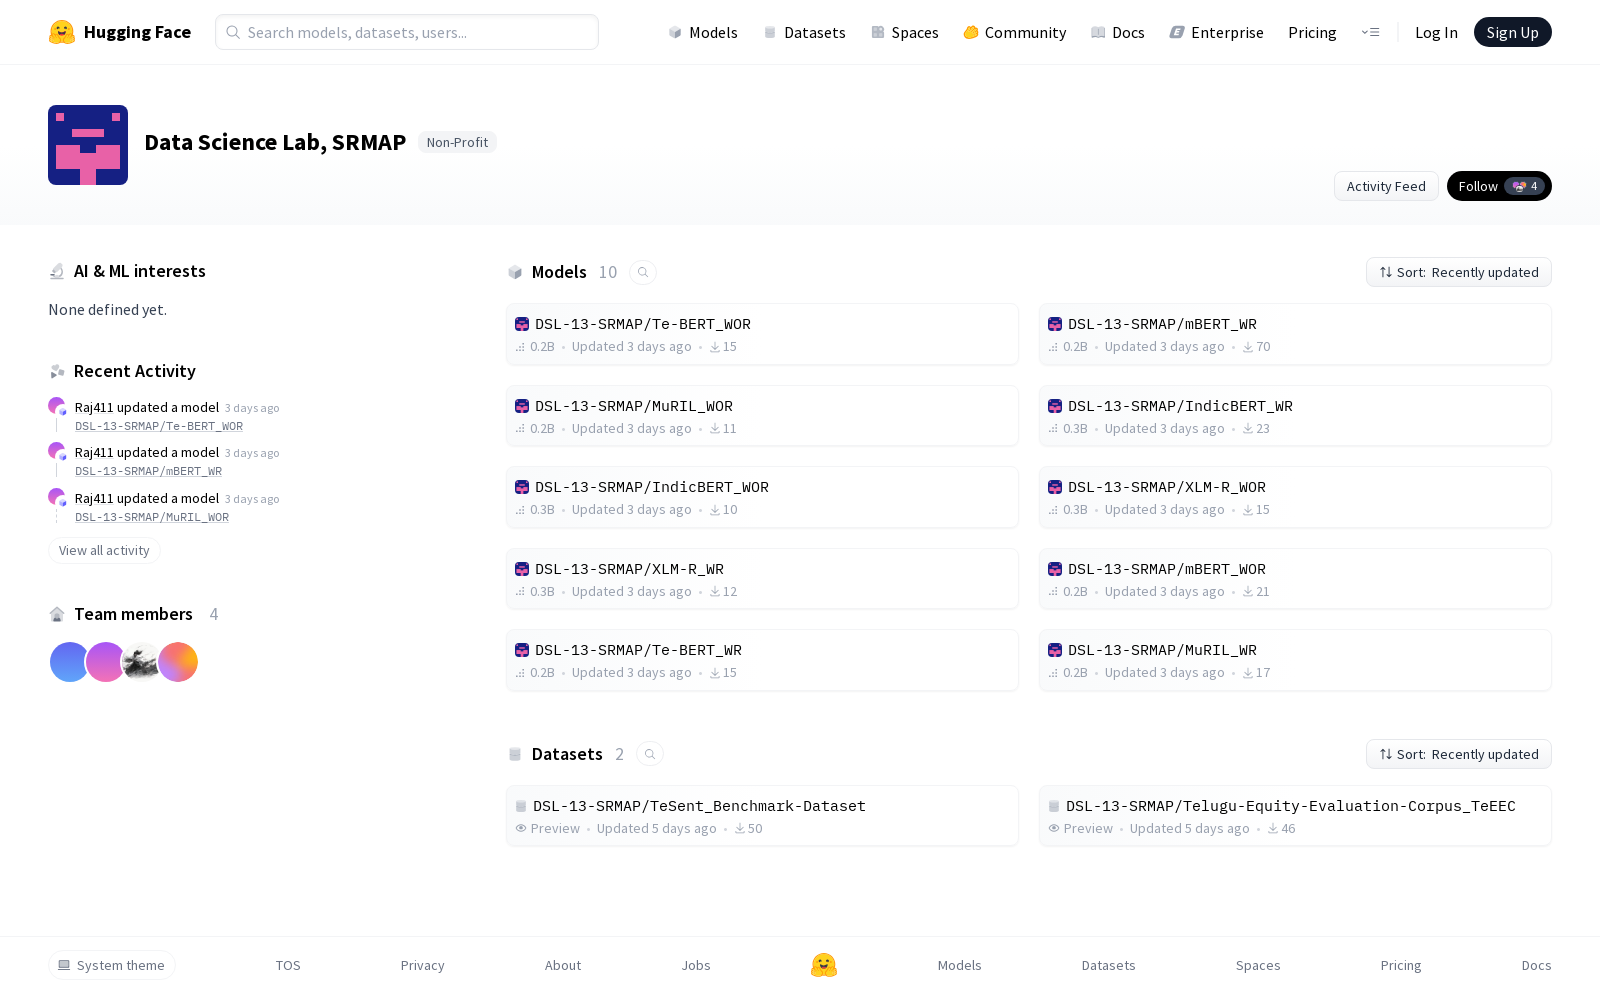
Task: Open the Data Science Lab organization avatar
Action: click(x=88, y=145)
